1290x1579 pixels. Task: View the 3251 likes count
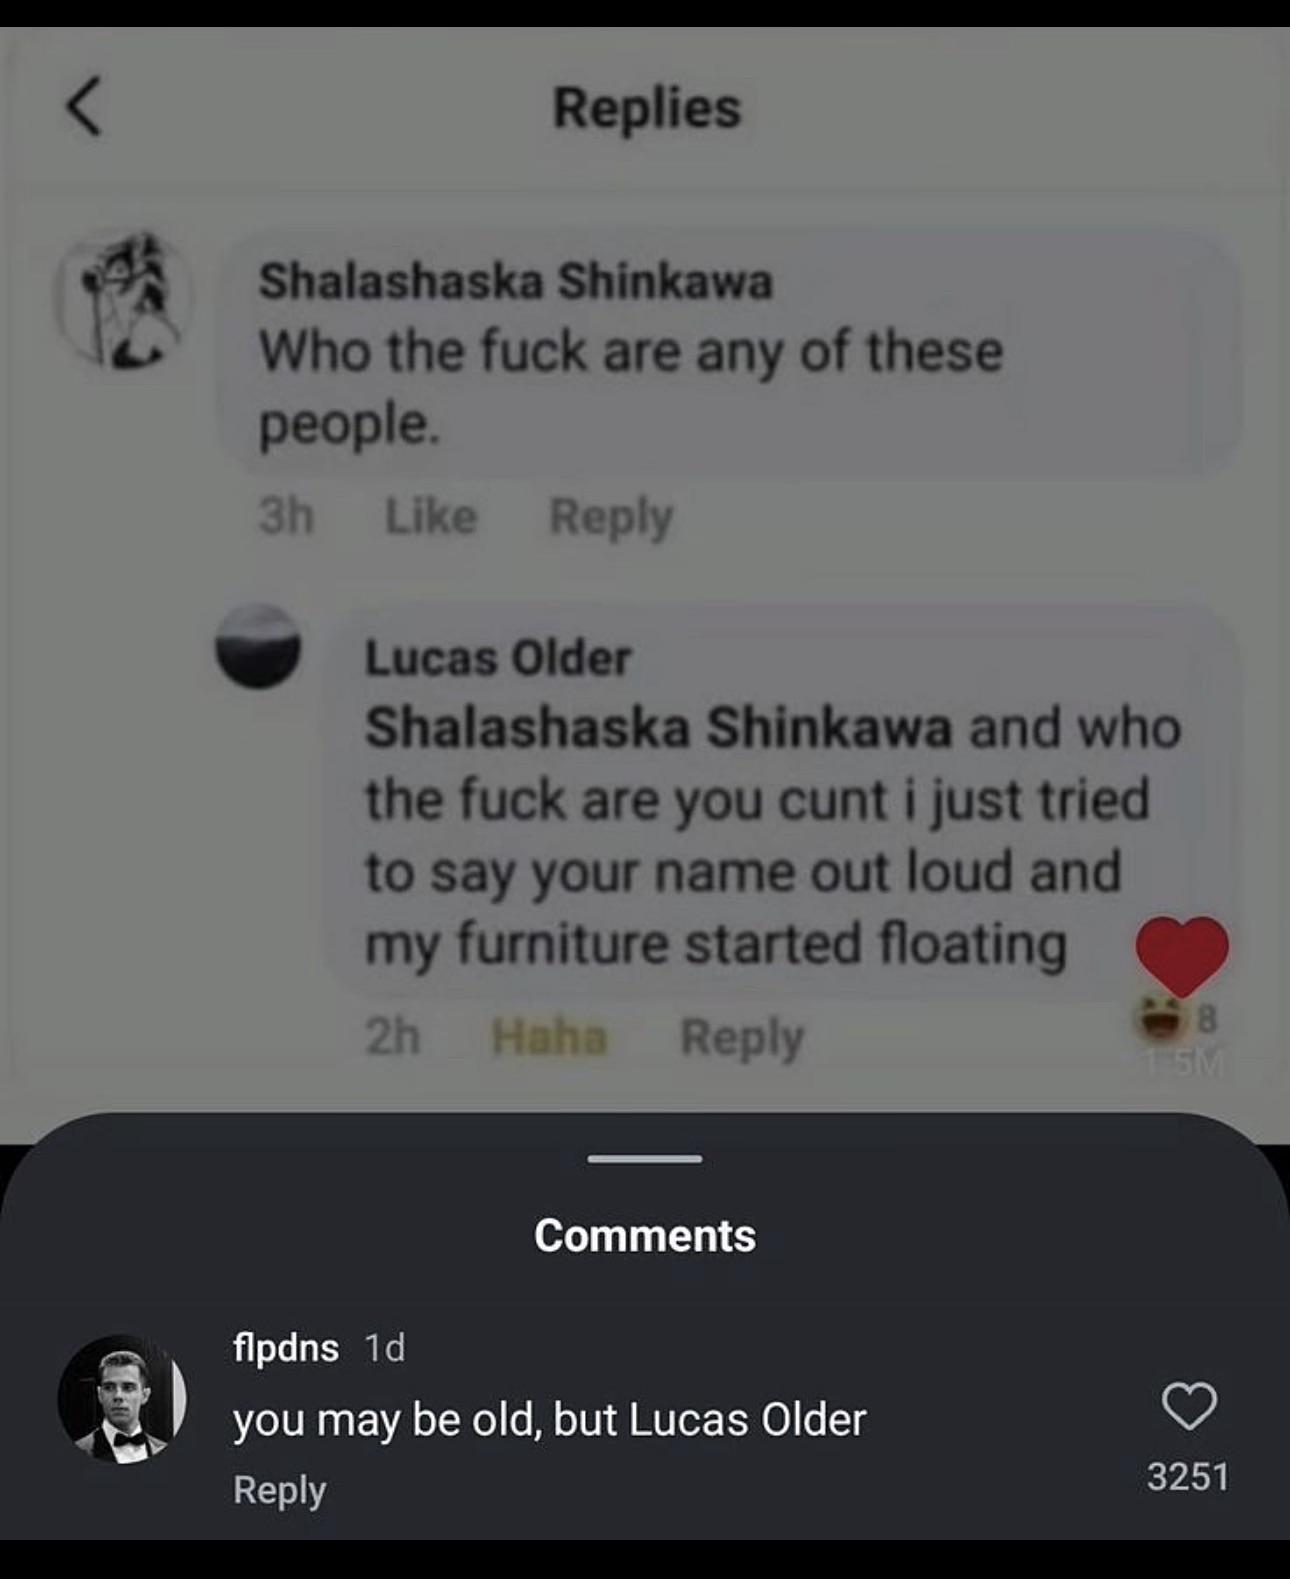coord(1187,1477)
